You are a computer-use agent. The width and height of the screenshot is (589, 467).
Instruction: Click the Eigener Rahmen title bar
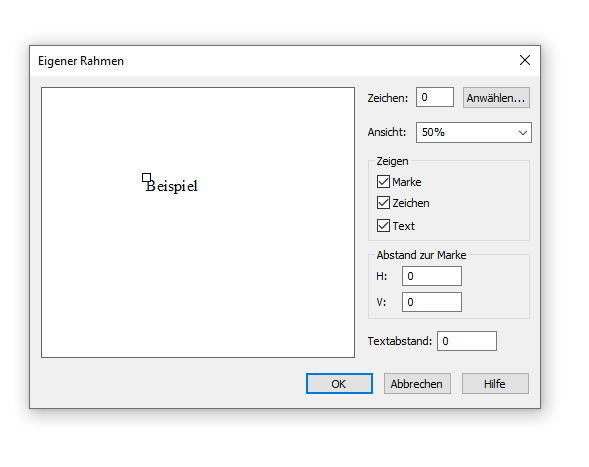pyautogui.click(x=263, y=61)
